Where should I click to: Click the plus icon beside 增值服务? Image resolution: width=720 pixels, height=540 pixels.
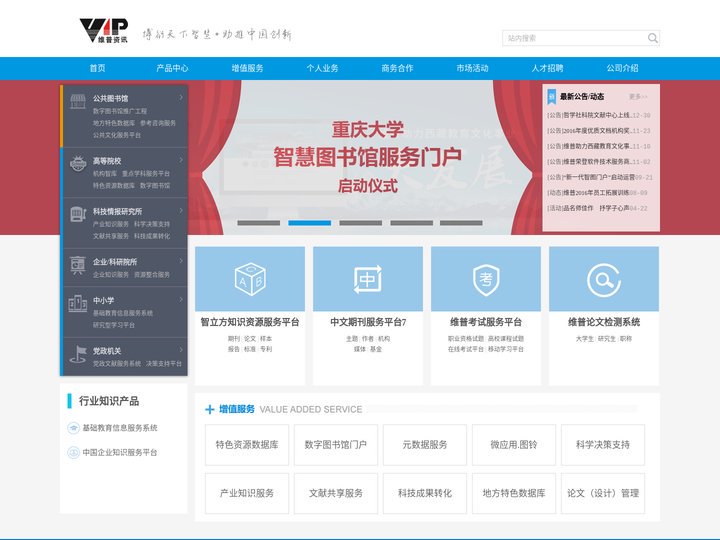tap(209, 409)
